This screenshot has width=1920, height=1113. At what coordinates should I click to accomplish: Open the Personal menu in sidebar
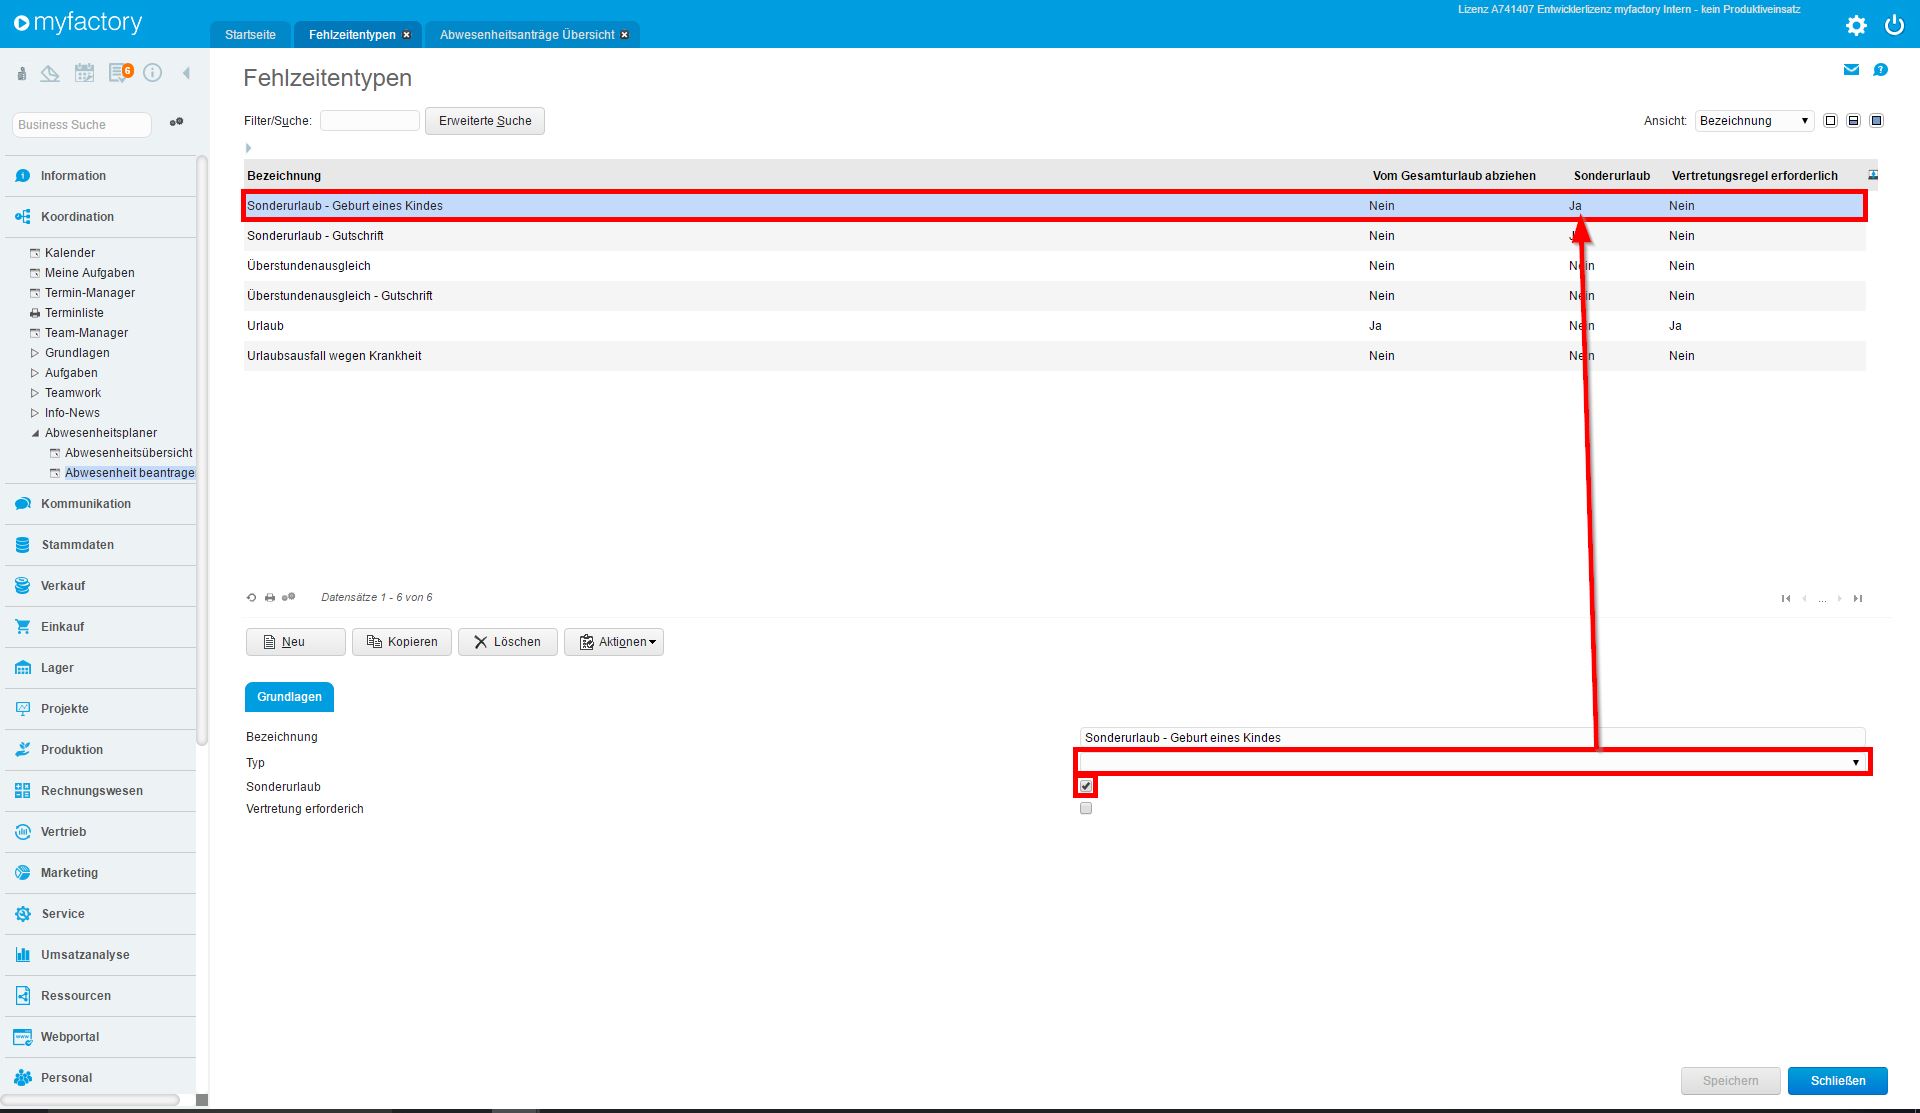coord(66,1078)
